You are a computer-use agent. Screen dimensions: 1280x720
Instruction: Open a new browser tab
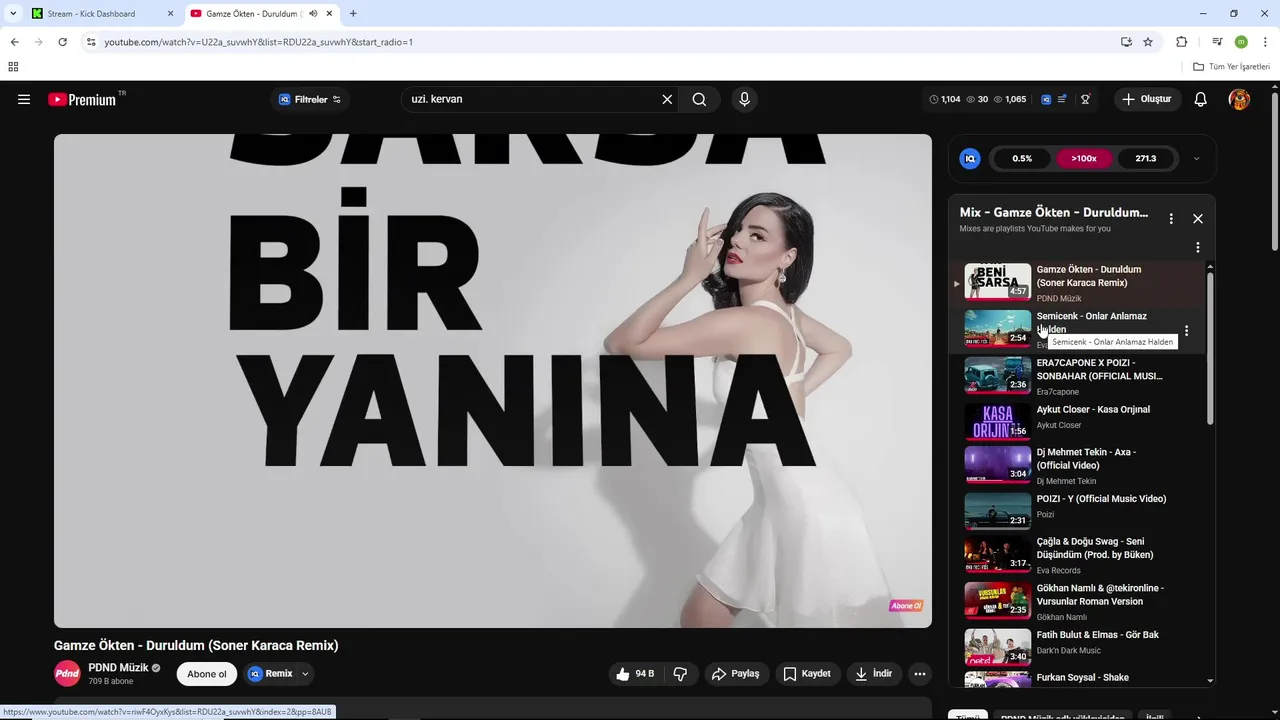click(x=353, y=14)
